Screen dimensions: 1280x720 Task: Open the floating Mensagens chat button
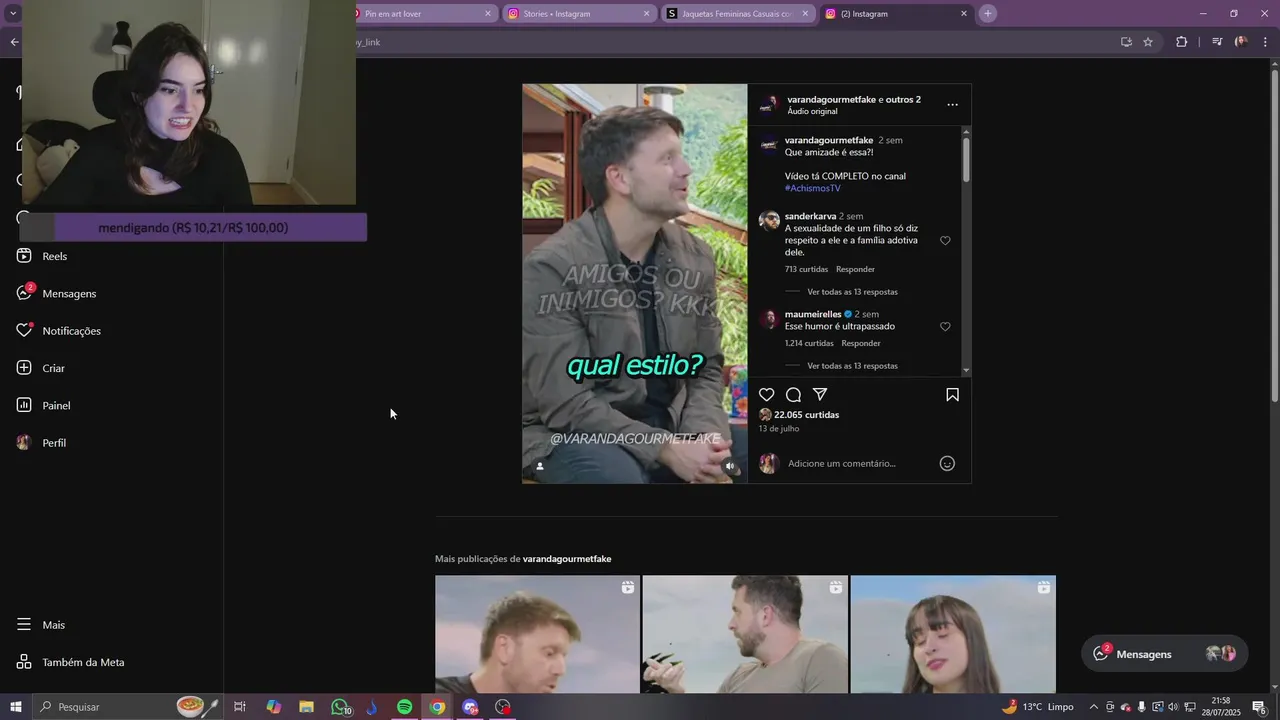pyautogui.click(x=1164, y=654)
